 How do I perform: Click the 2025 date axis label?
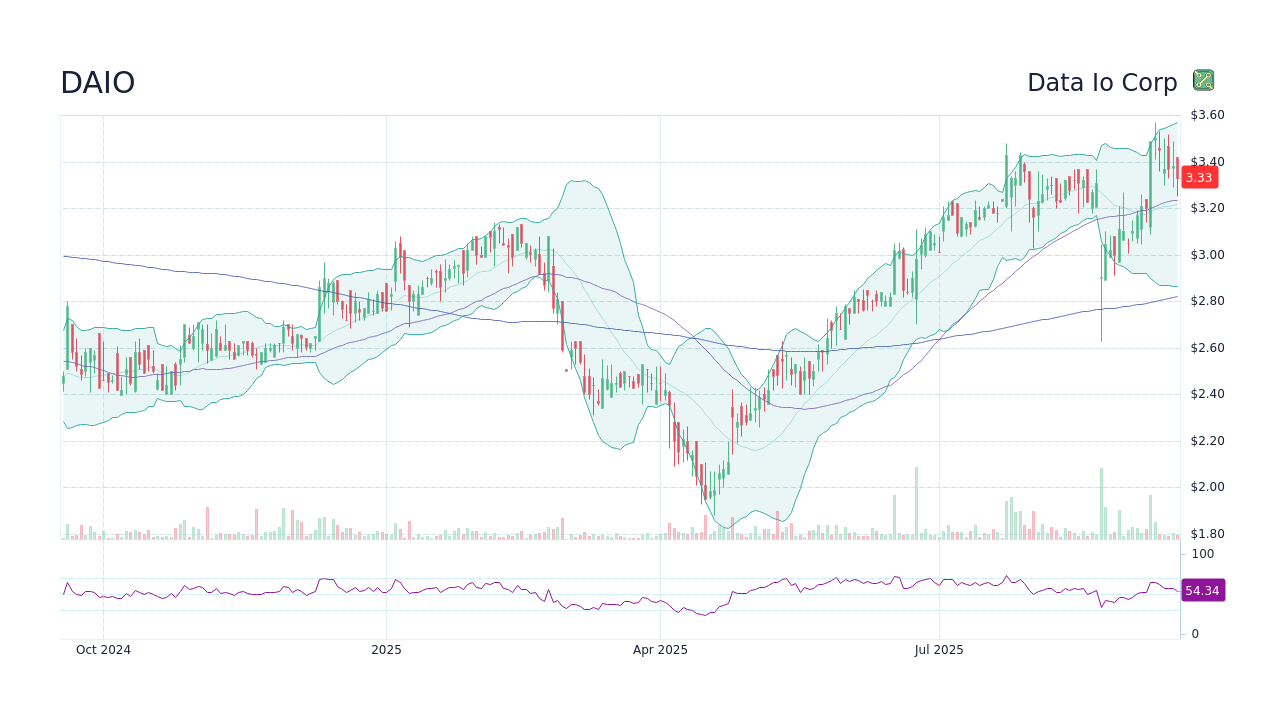(386, 650)
